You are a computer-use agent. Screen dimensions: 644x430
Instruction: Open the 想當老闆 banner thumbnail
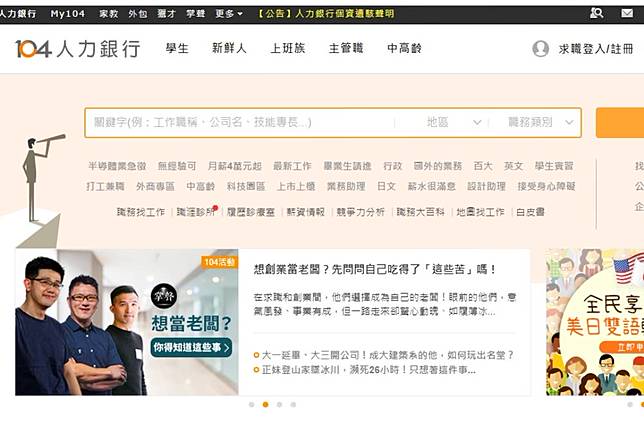click(x=126, y=322)
